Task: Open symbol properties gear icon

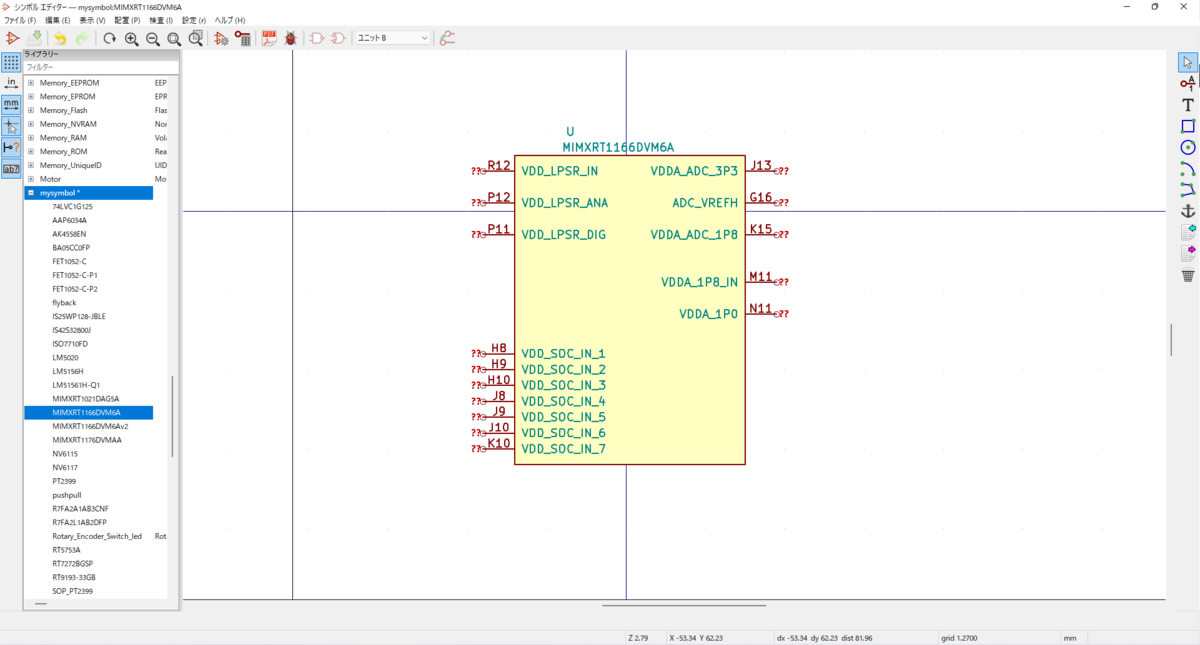Action: point(222,38)
